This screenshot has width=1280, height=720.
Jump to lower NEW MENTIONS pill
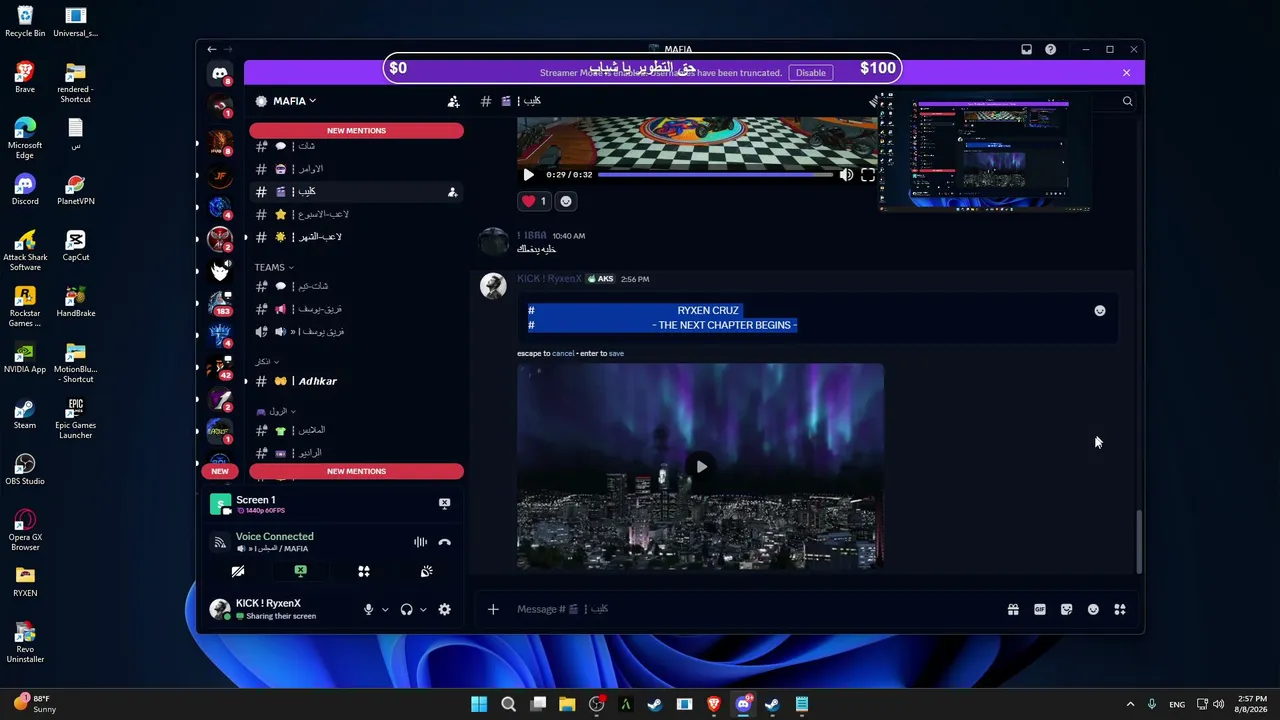[356, 471]
